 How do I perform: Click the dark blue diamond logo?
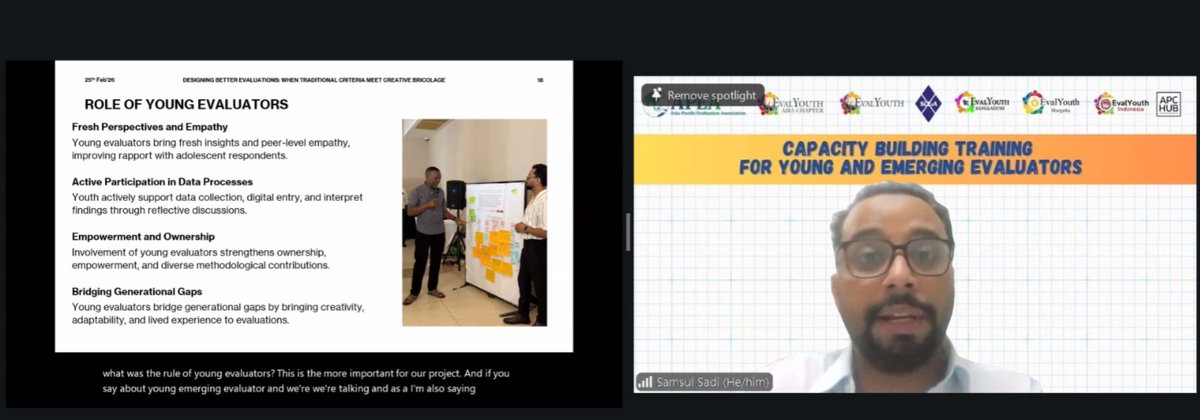[929, 103]
